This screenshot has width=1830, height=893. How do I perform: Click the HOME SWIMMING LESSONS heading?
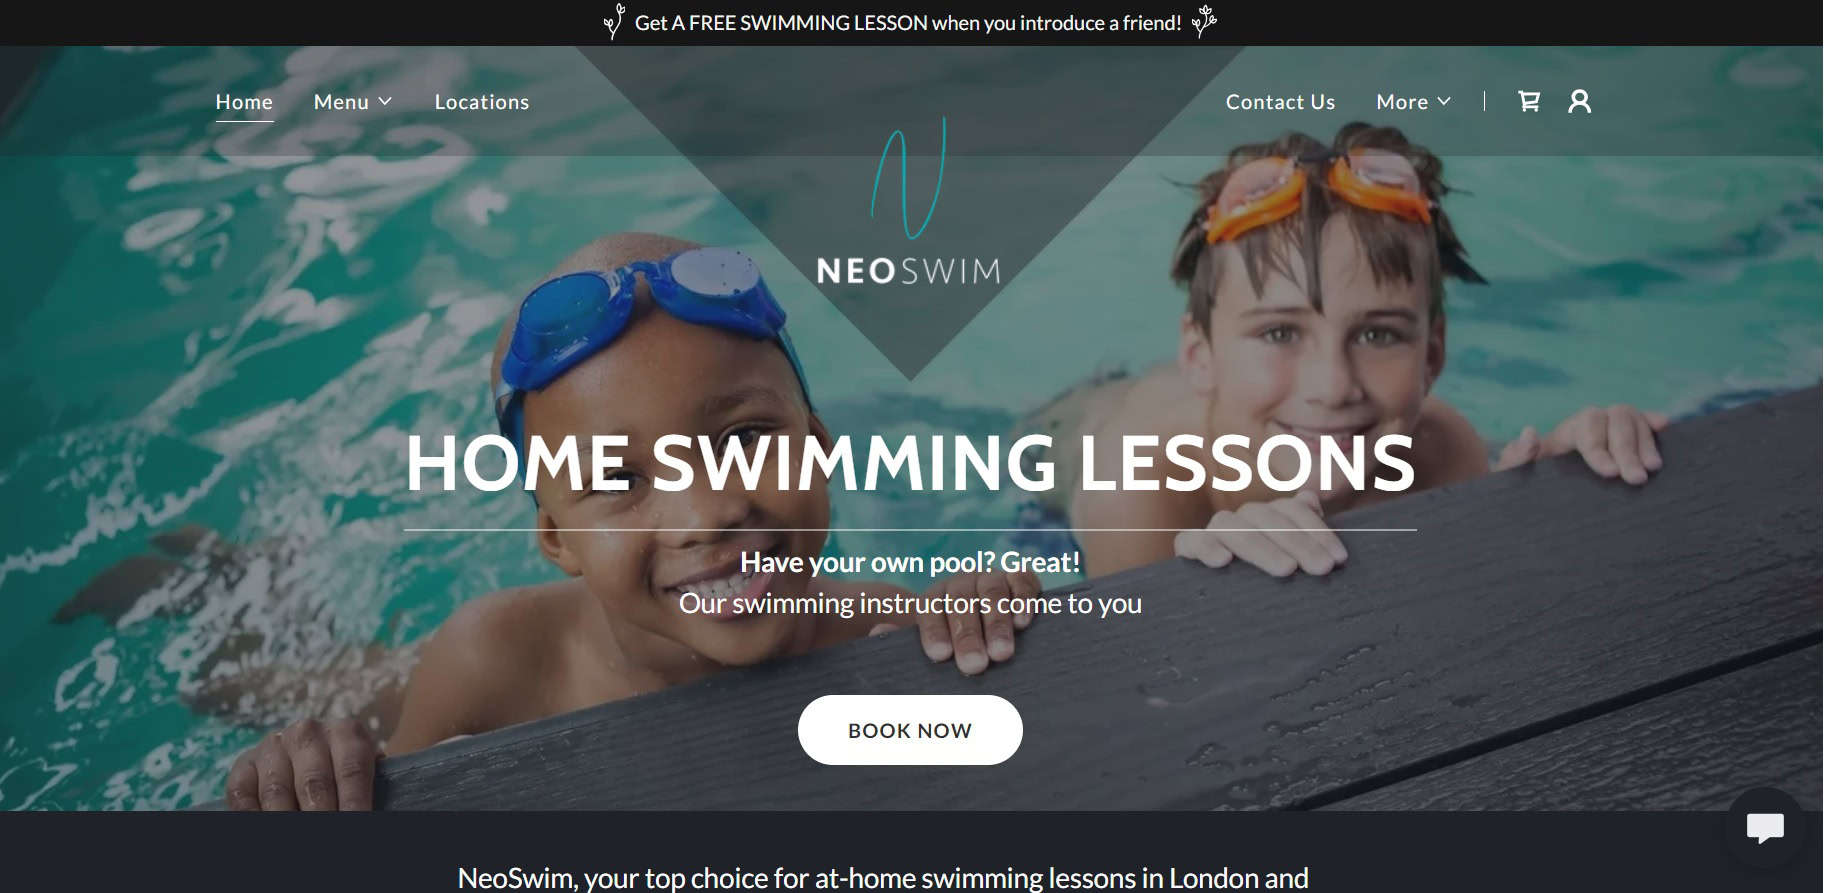[x=910, y=464]
